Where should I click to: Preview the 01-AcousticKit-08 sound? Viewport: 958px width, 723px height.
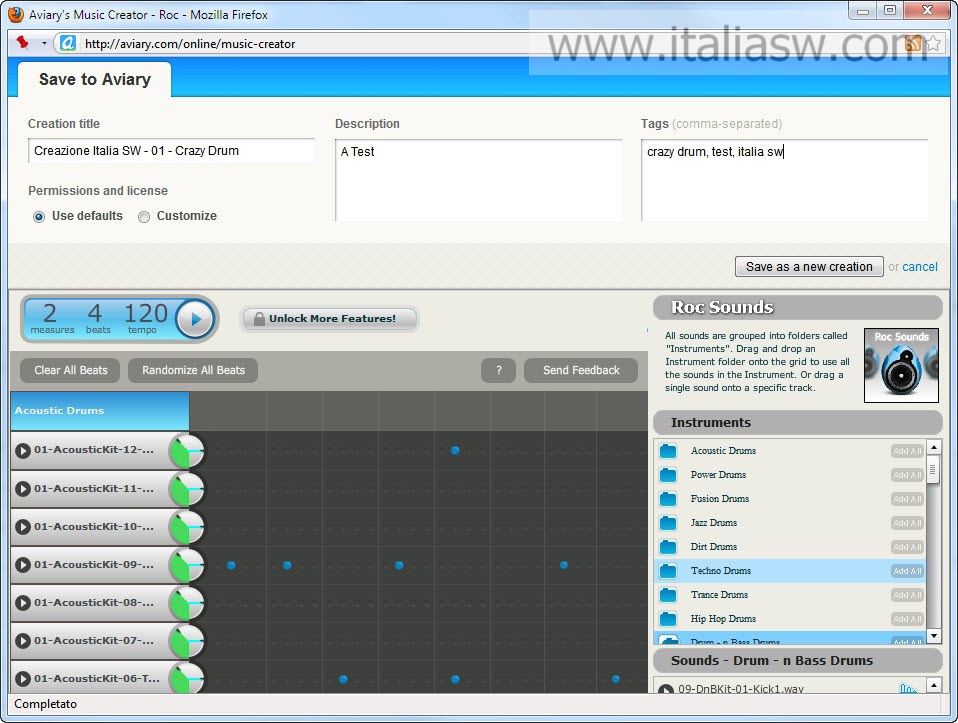click(x=23, y=603)
